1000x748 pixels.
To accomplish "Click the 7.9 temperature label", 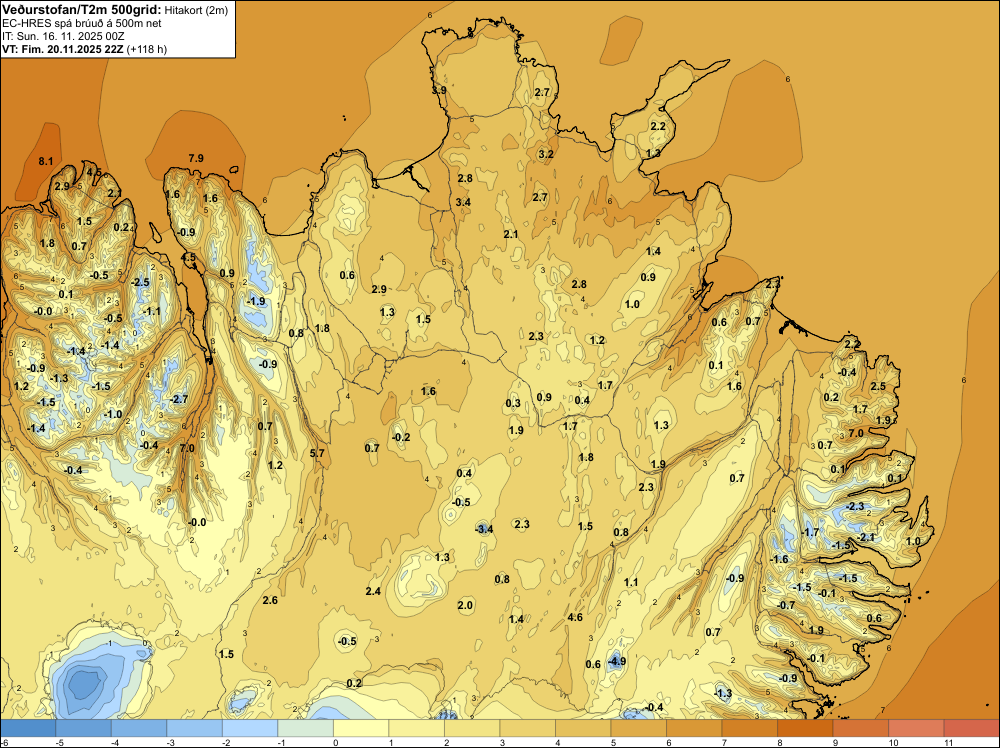I will (x=196, y=158).
